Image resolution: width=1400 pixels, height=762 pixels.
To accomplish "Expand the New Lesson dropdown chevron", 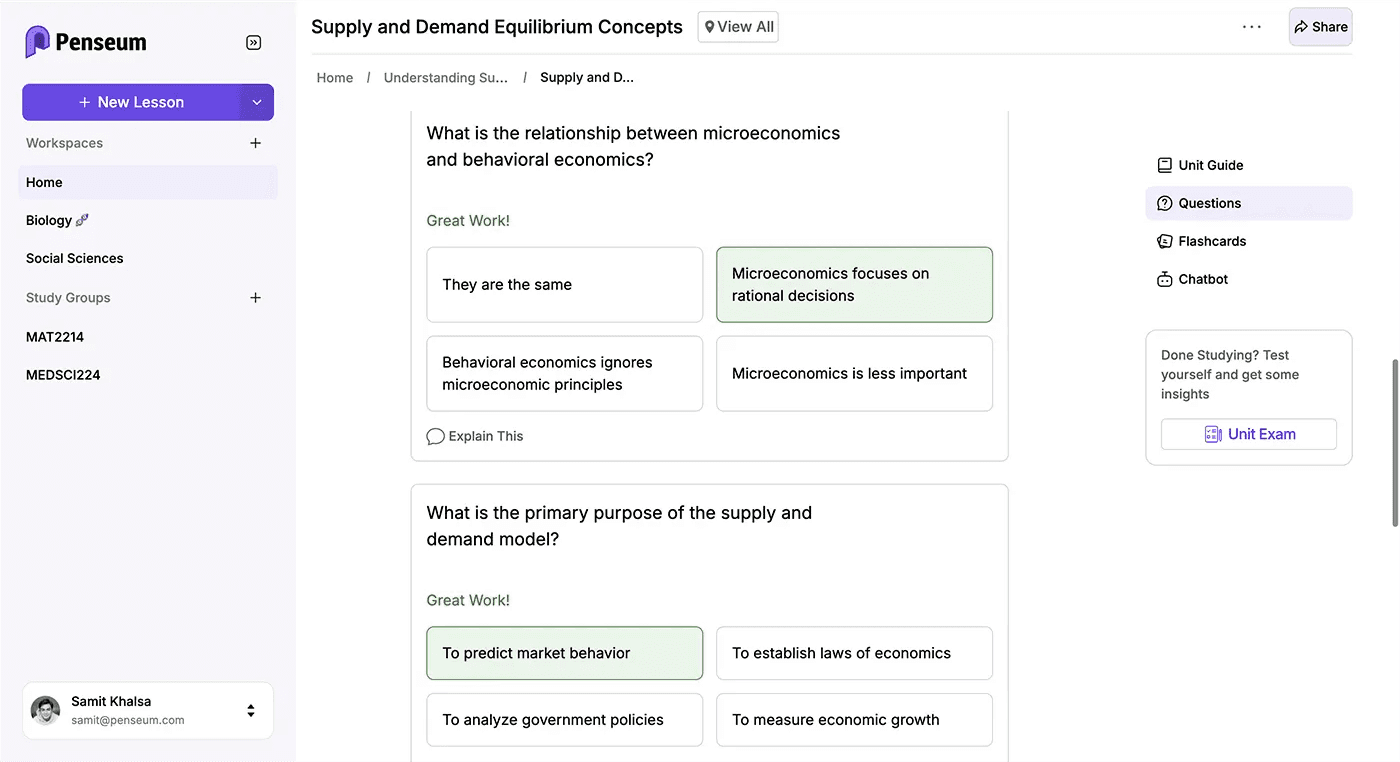I will pos(257,102).
